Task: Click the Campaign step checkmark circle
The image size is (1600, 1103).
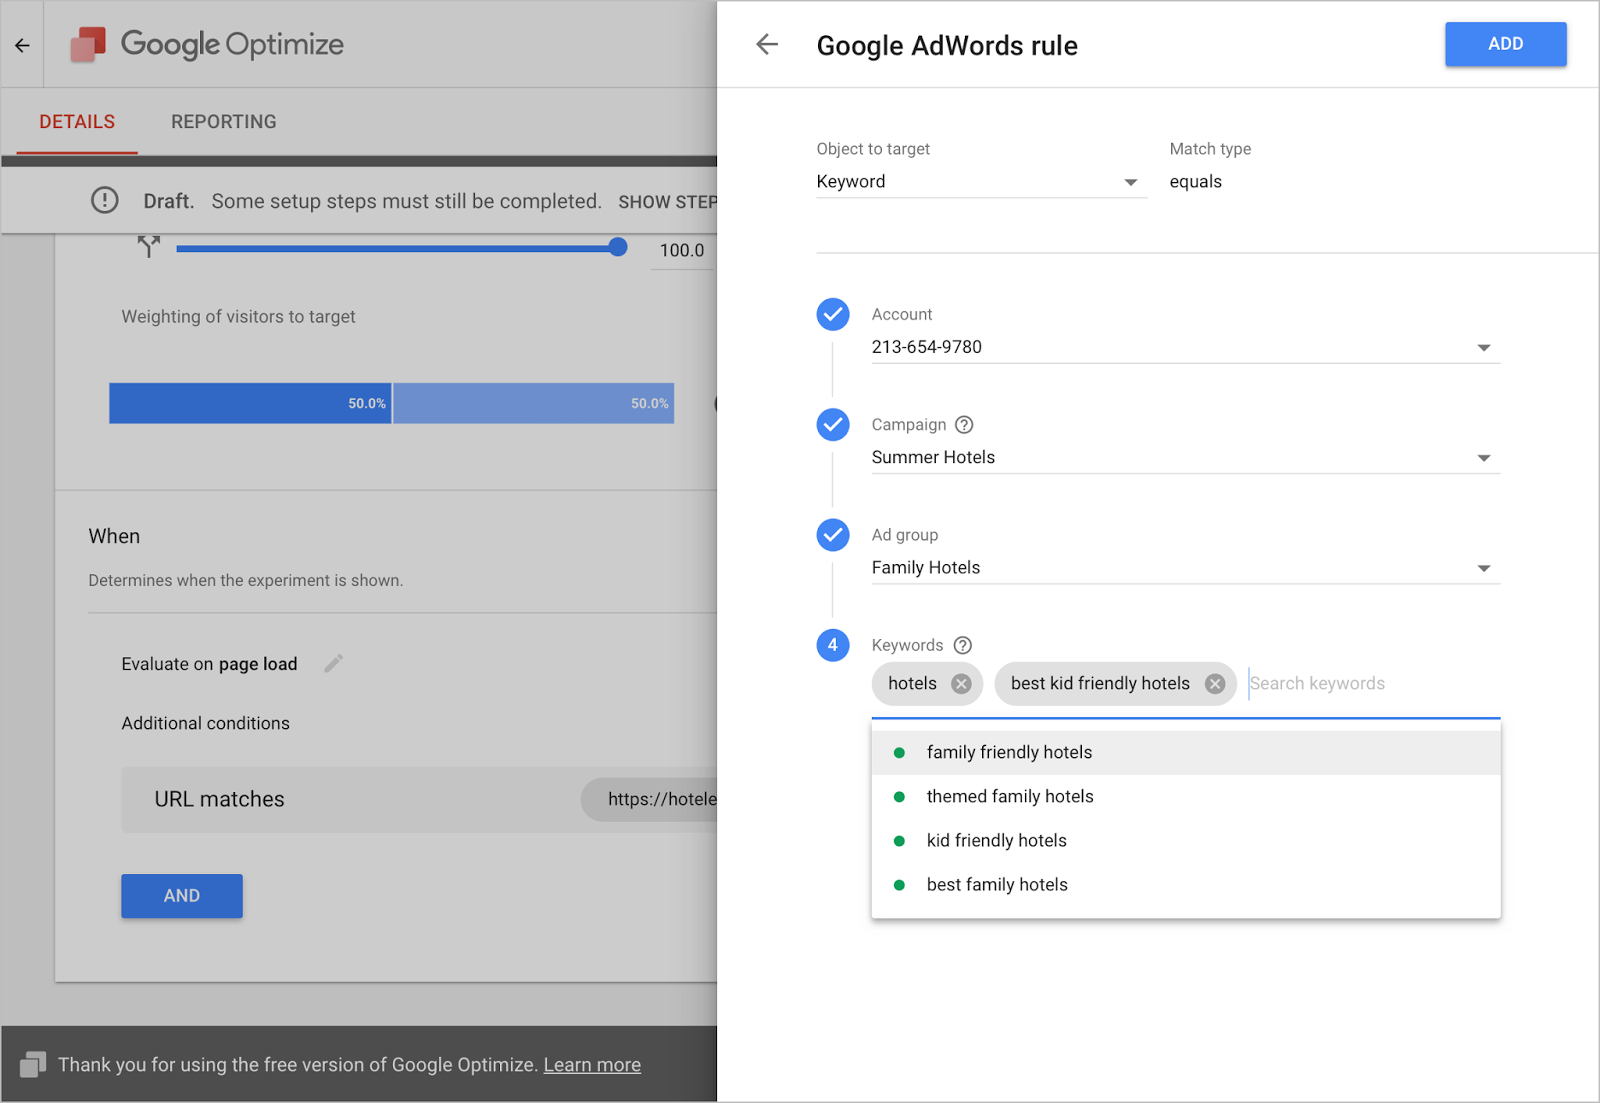Action: pos(833,425)
